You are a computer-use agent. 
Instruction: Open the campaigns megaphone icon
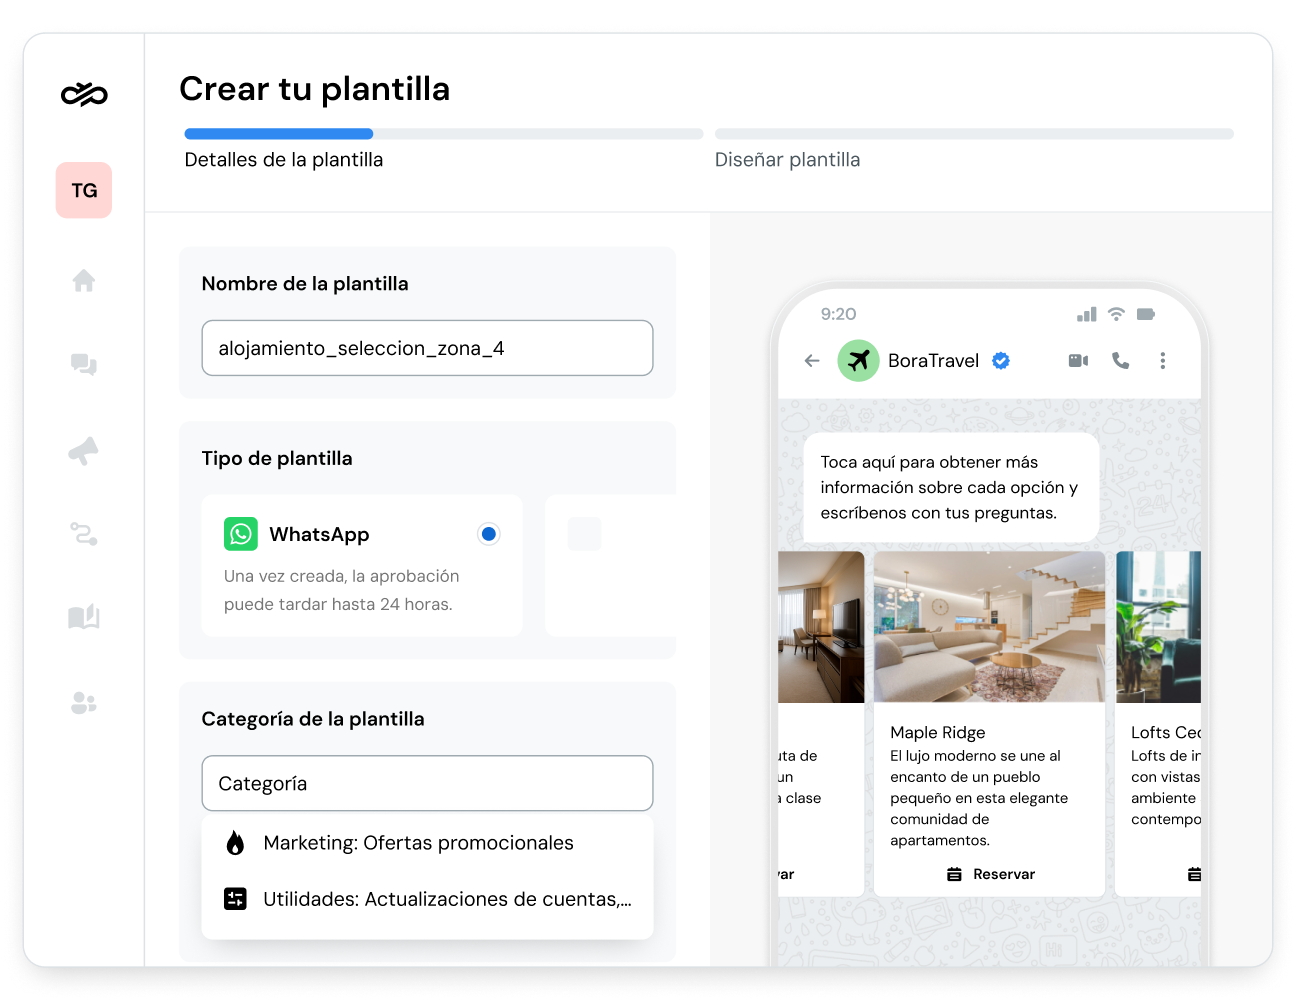point(84,451)
